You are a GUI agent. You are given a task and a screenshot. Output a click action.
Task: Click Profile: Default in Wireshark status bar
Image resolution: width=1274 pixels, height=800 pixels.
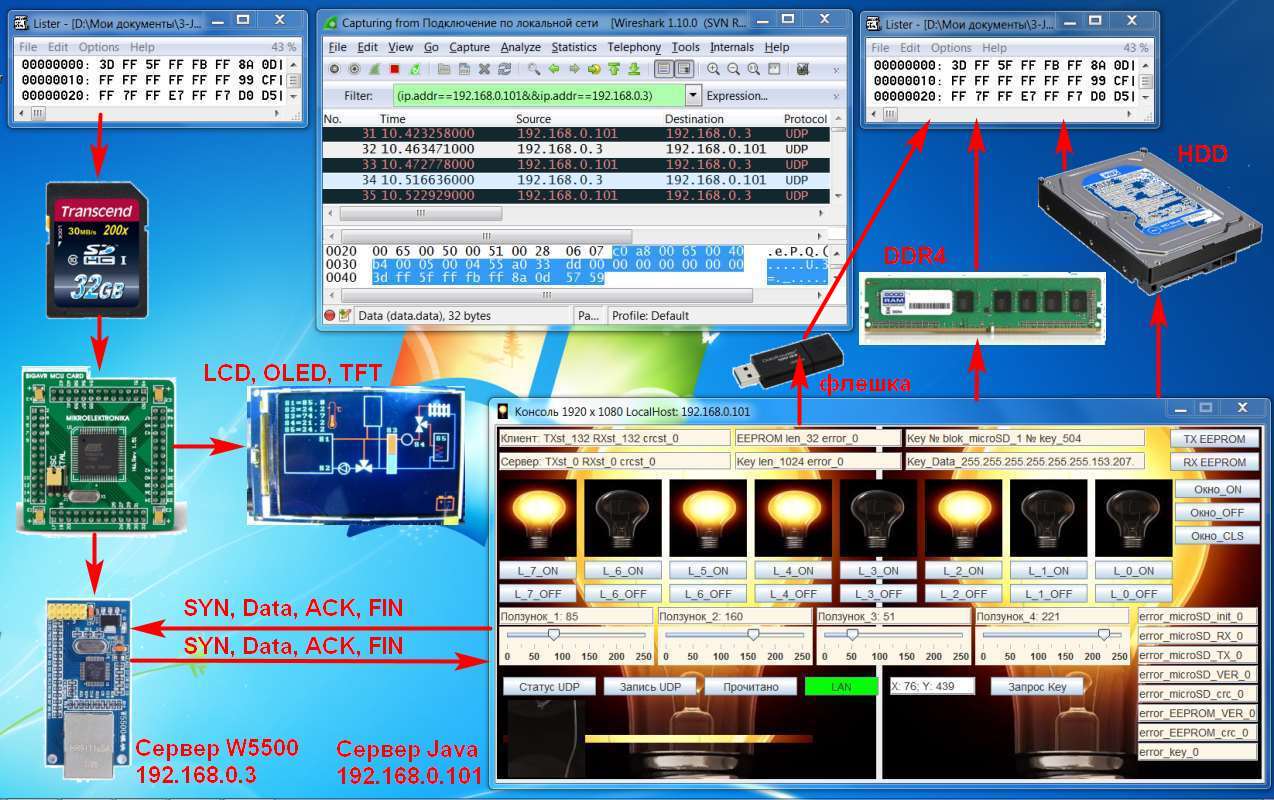(x=650, y=315)
